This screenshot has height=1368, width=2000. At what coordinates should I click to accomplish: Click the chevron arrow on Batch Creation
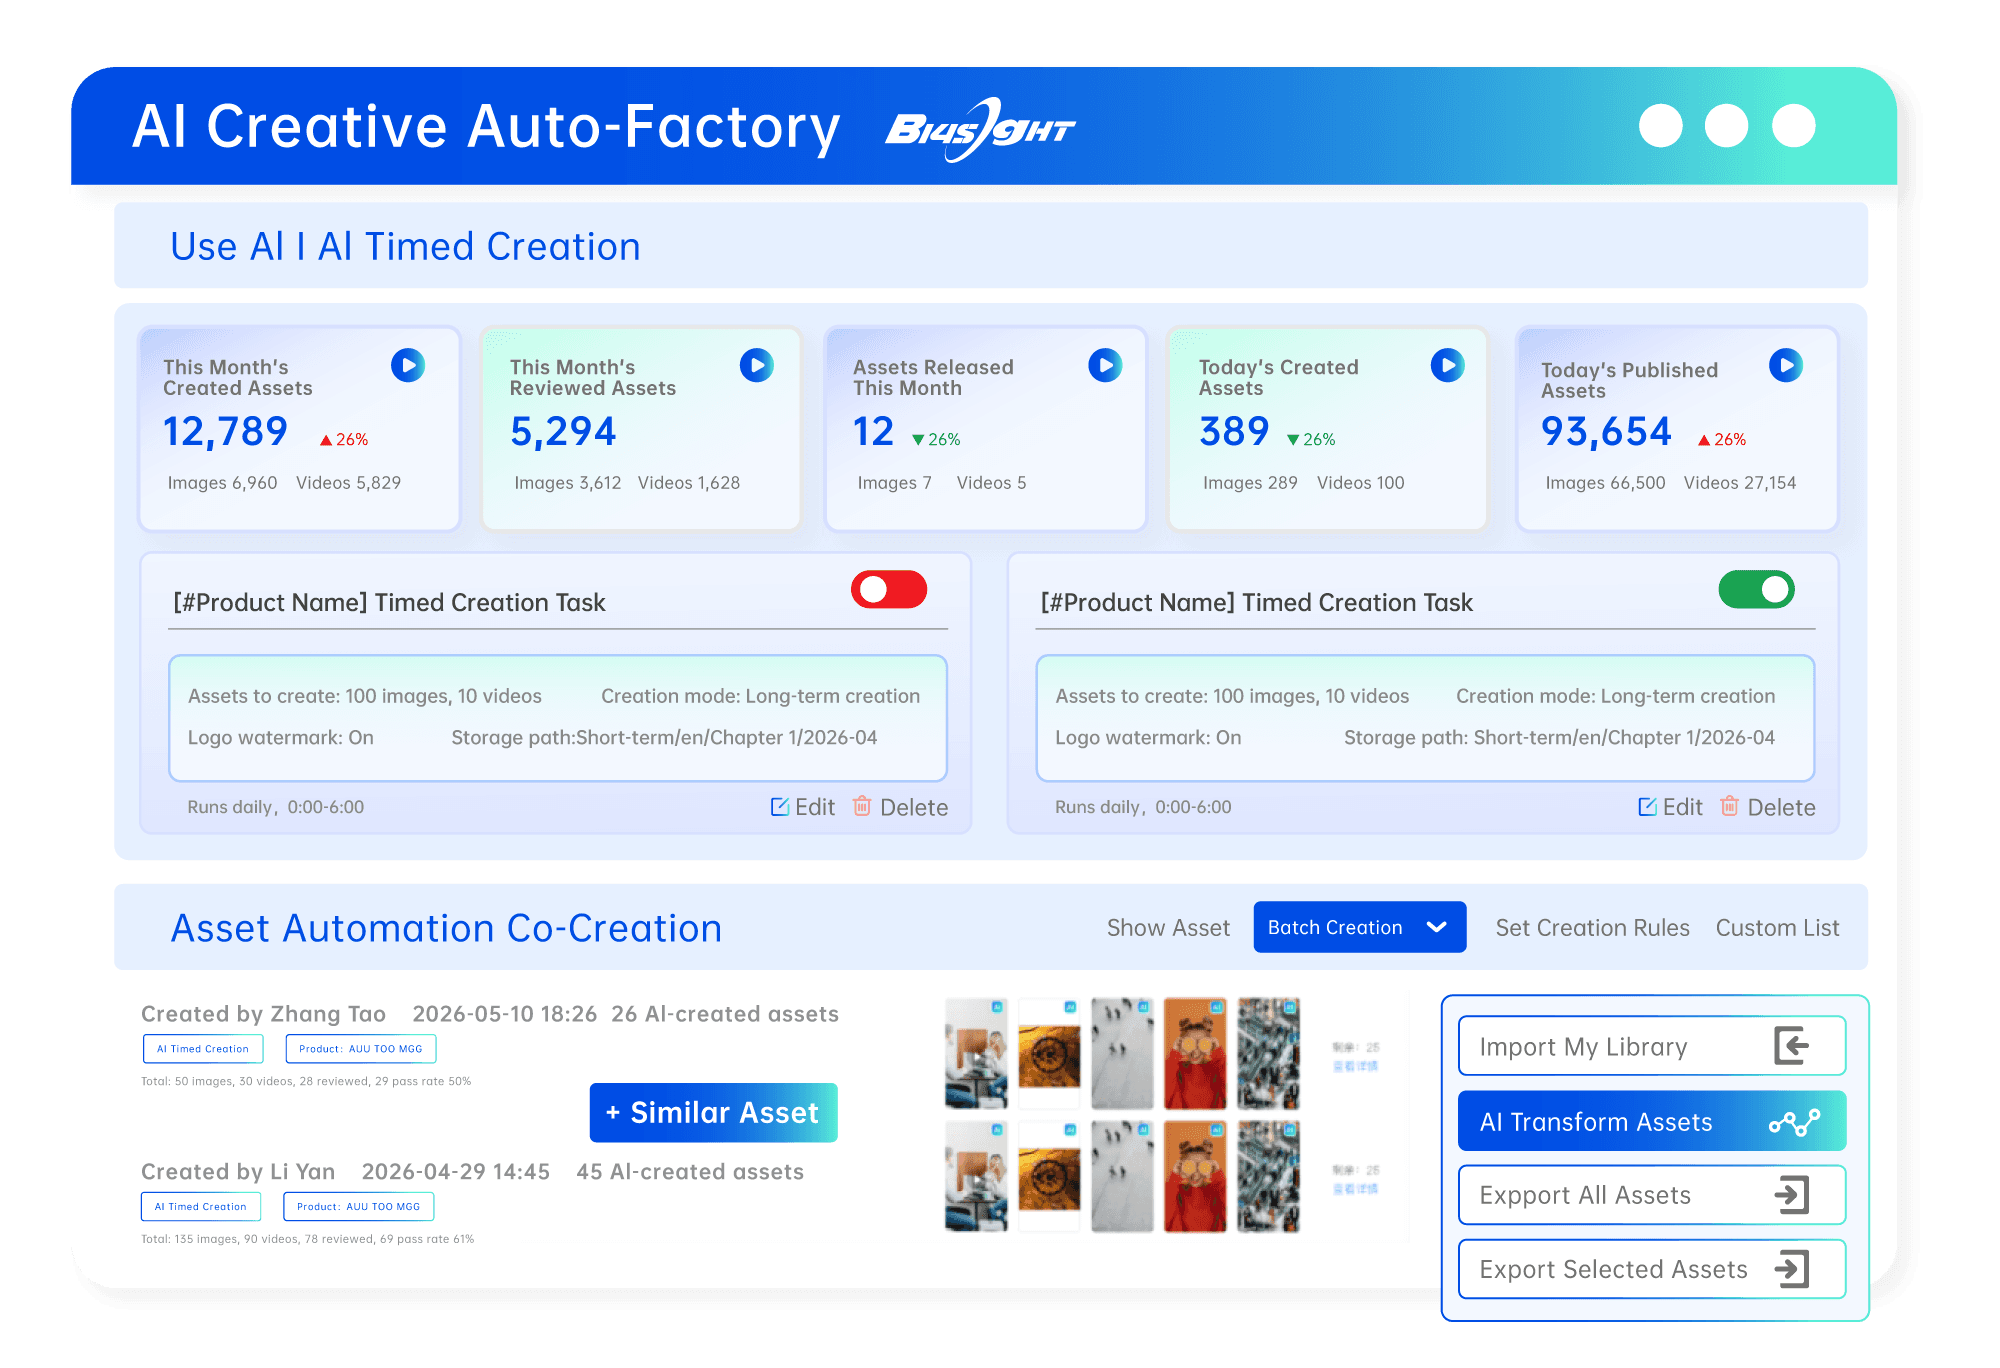point(1437,927)
